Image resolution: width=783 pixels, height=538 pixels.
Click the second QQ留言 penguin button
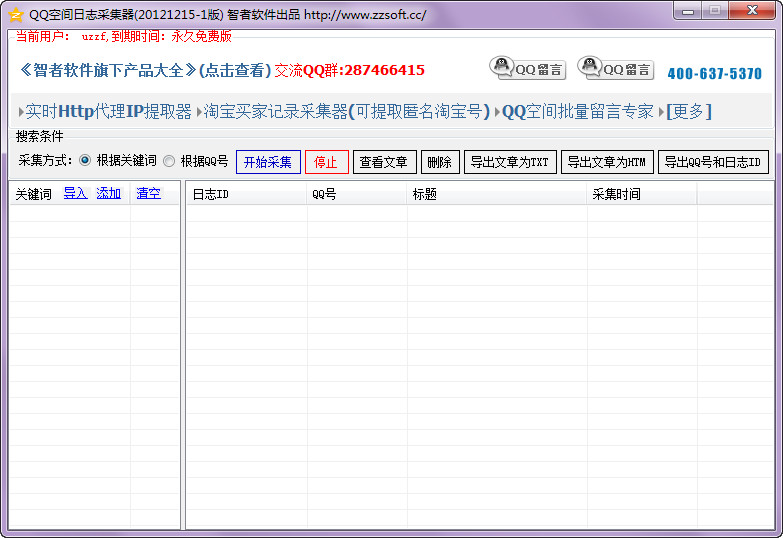(615, 68)
